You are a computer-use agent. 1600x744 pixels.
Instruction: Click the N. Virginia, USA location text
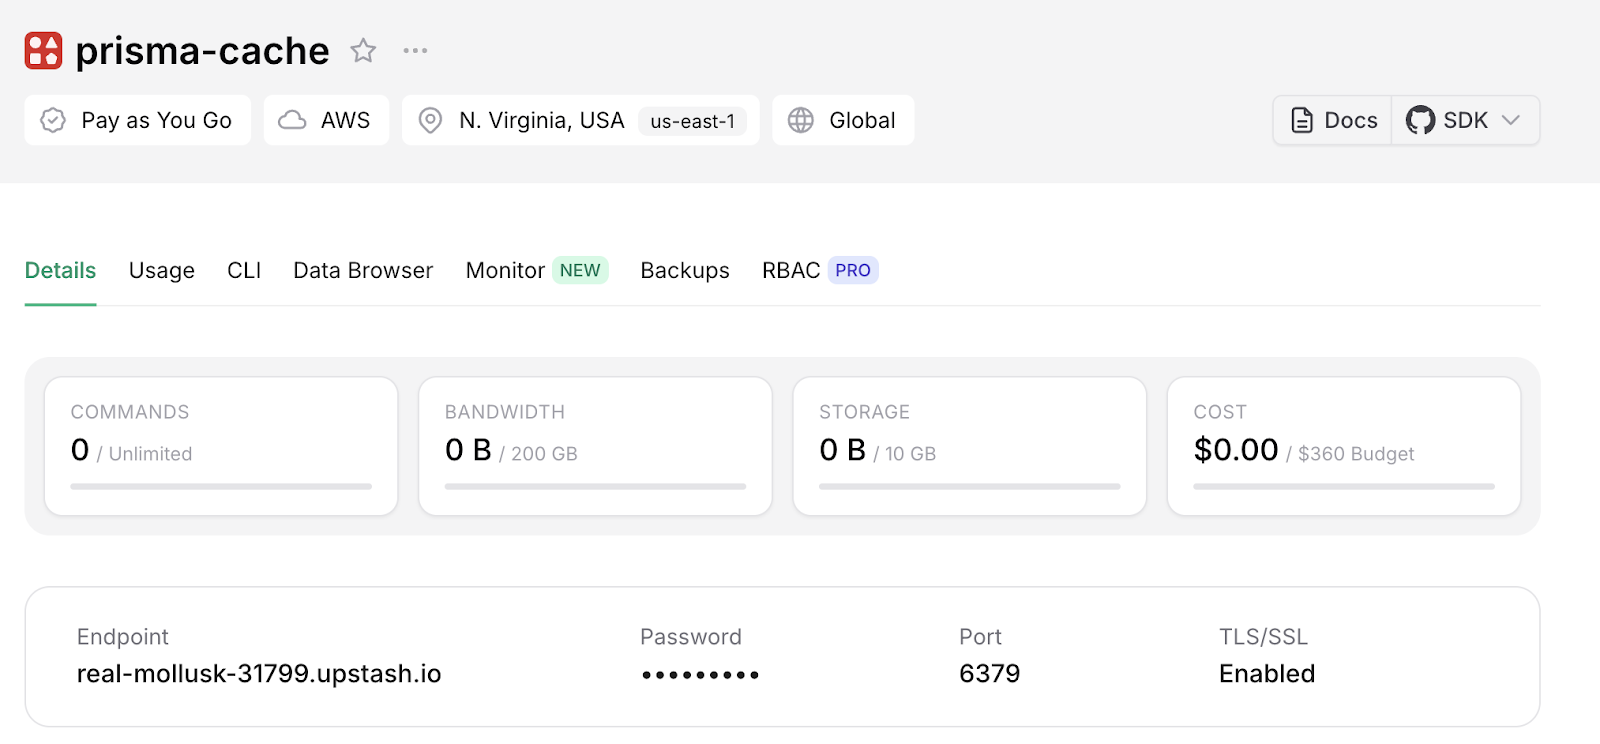[541, 120]
